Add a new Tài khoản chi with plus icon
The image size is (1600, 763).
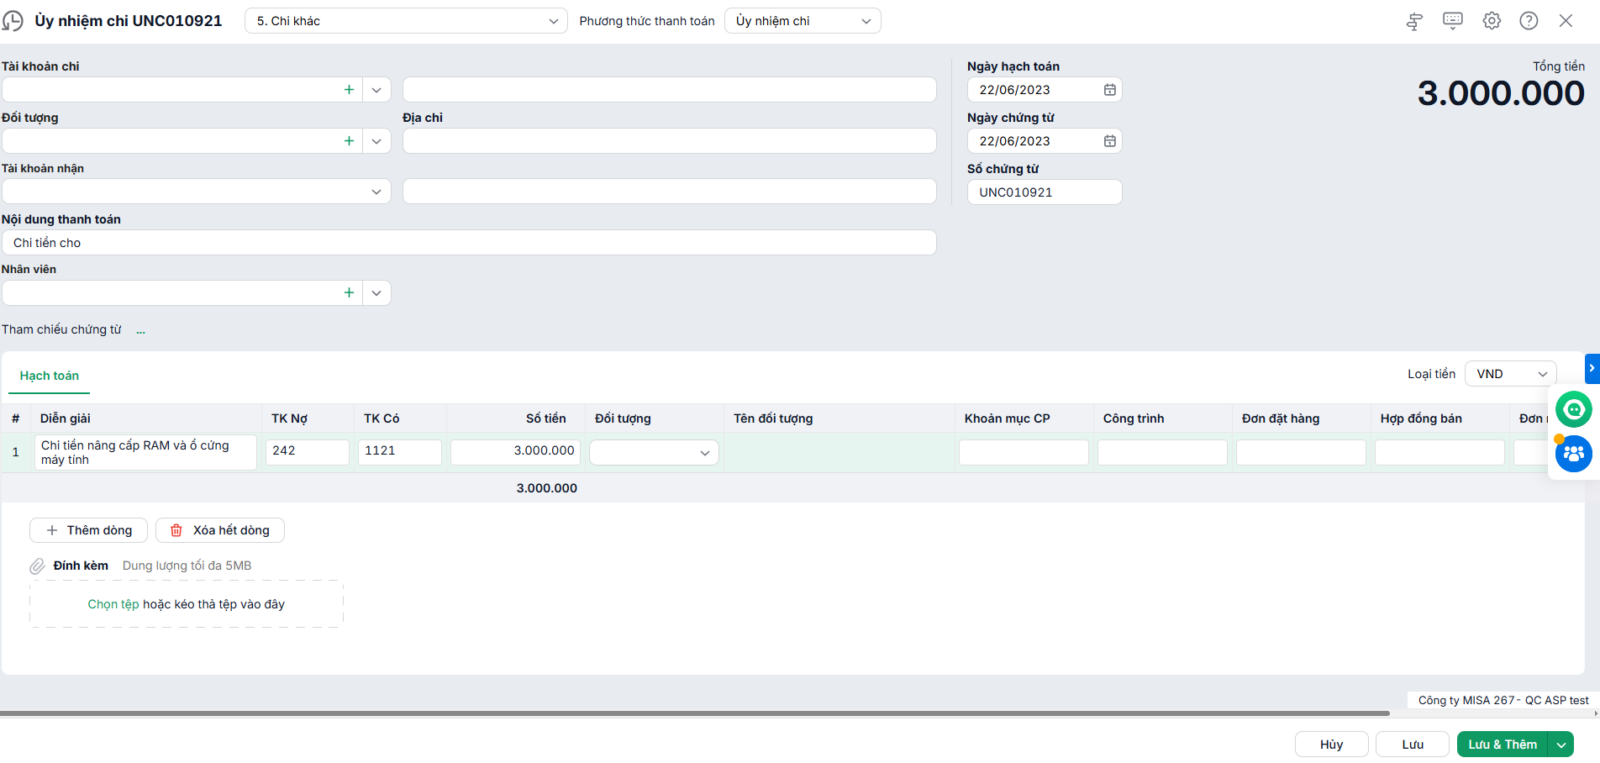pos(349,90)
